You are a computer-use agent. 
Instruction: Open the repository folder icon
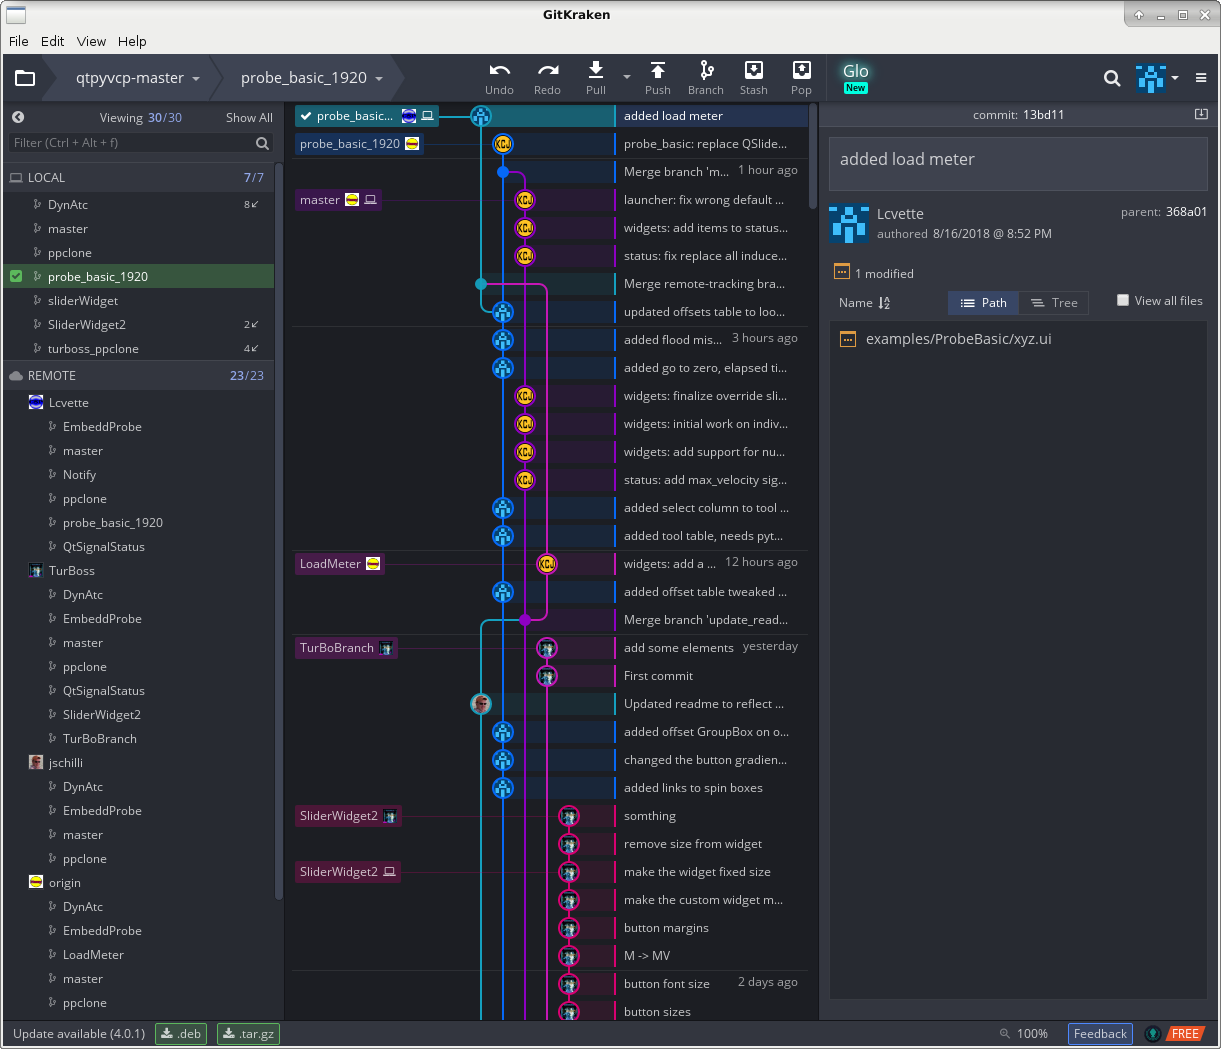pos(25,78)
